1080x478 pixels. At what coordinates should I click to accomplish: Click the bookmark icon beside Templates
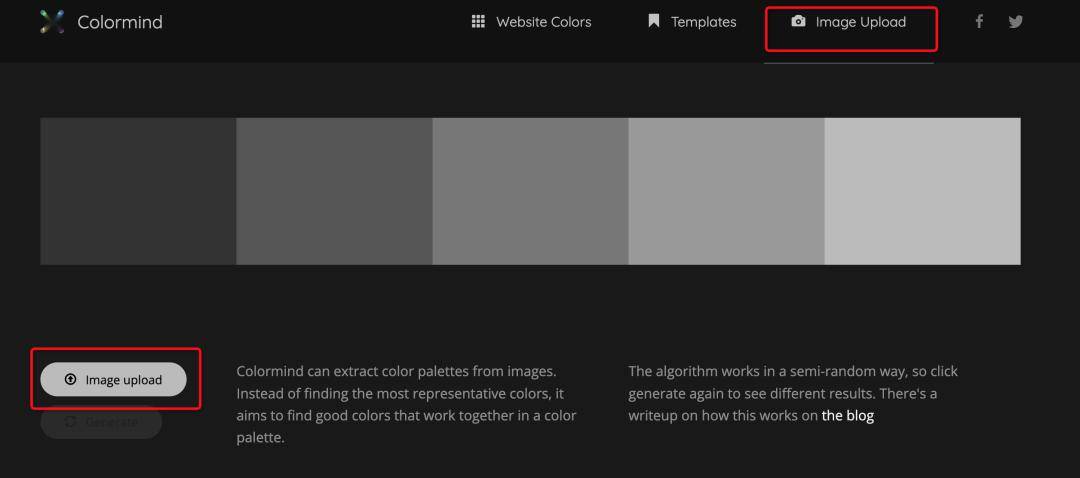(x=654, y=21)
